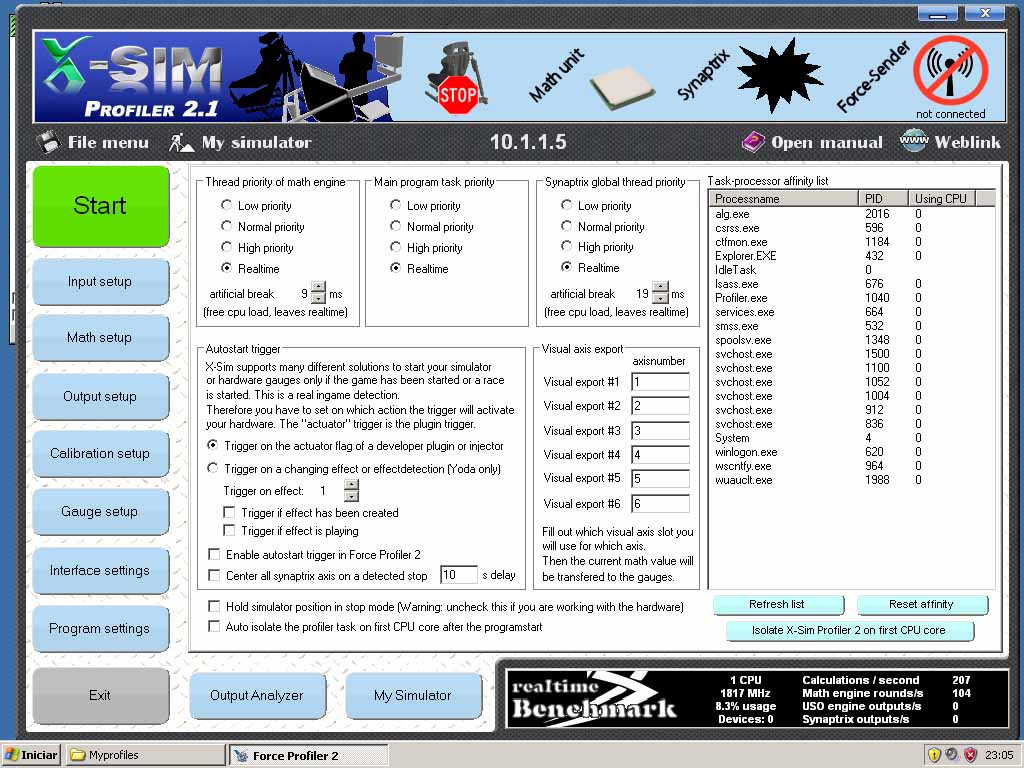Select Normal priority for Synaptrix global thread
The width and height of the screenshot is (1024, 768).
(x=566, y=226)
